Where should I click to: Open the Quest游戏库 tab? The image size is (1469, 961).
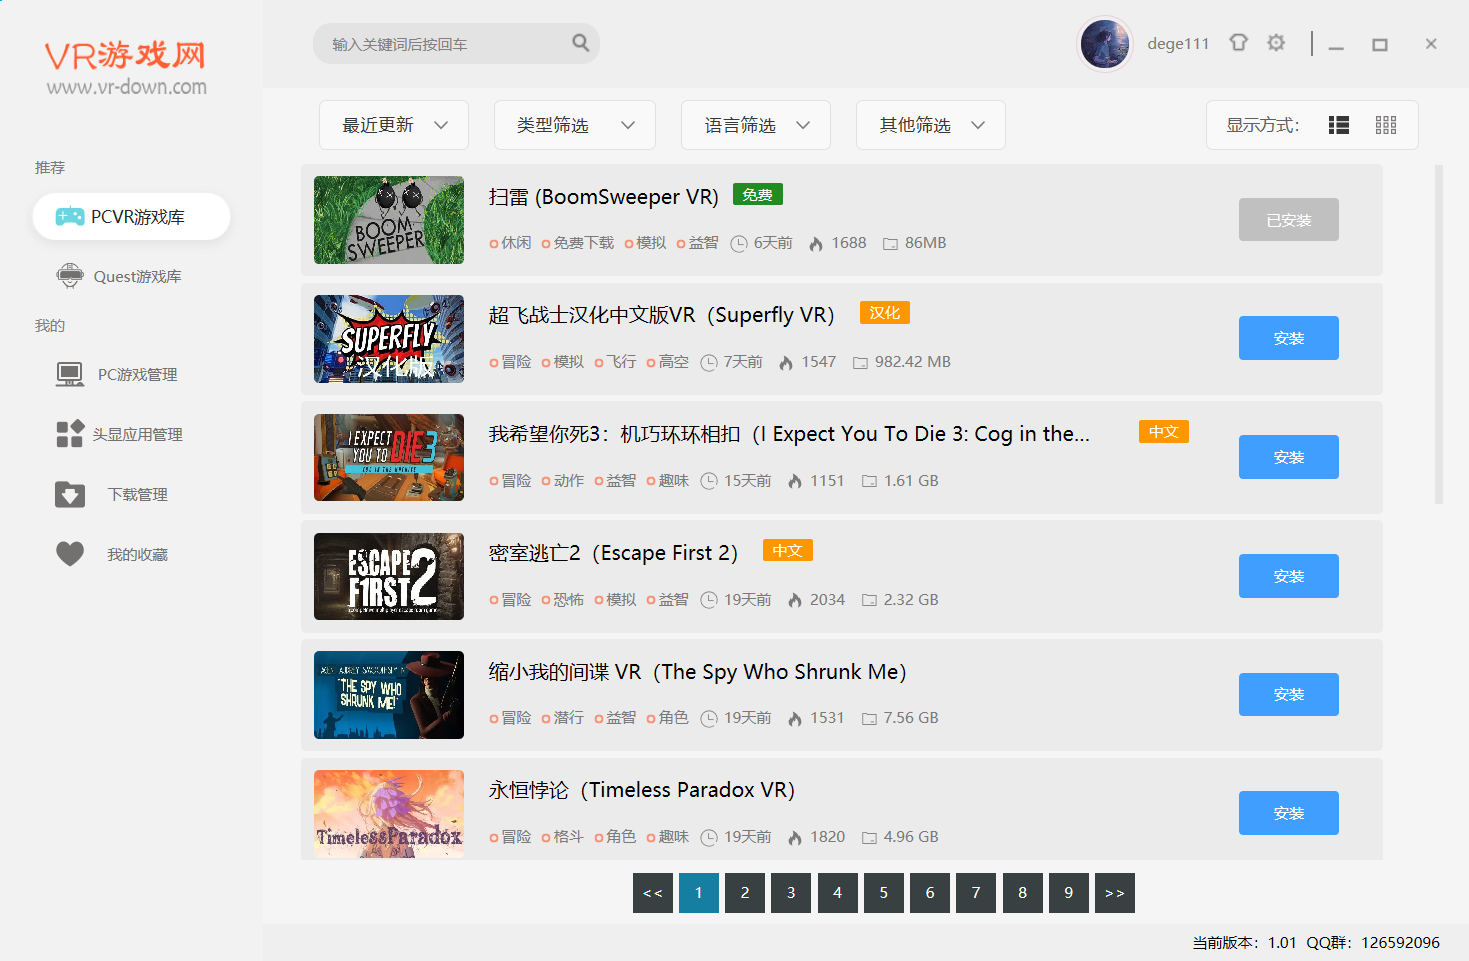[x=132, y=276]
